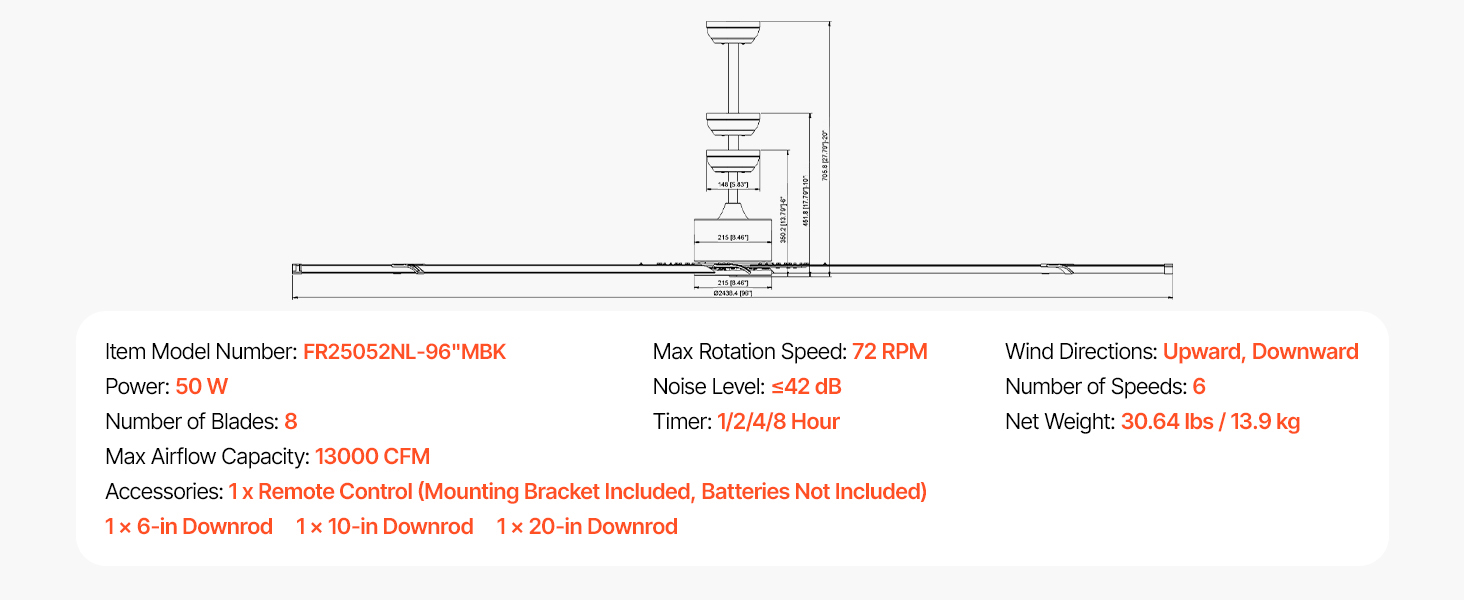The height and width of the screenshot is (600, 1464).
Task: Click the 1/2/4/8 Hour timer value
Action: pos(778,422)
